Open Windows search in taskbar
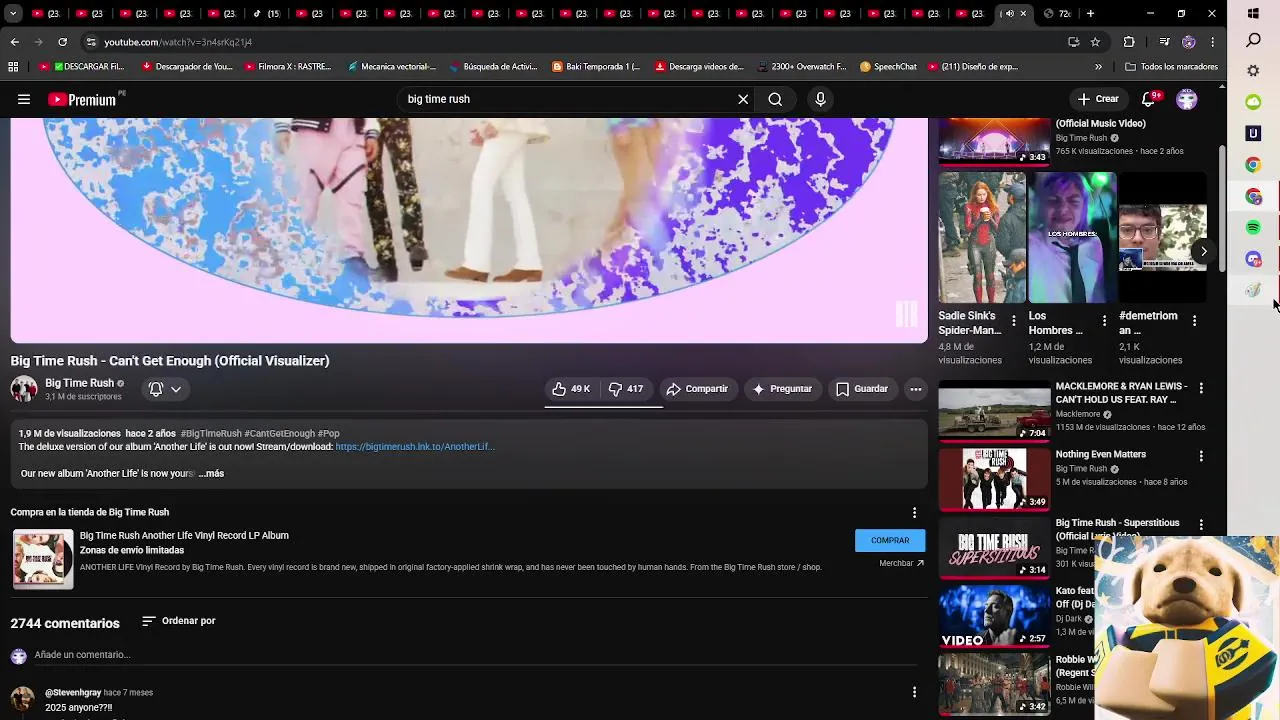 point(1253,40)
